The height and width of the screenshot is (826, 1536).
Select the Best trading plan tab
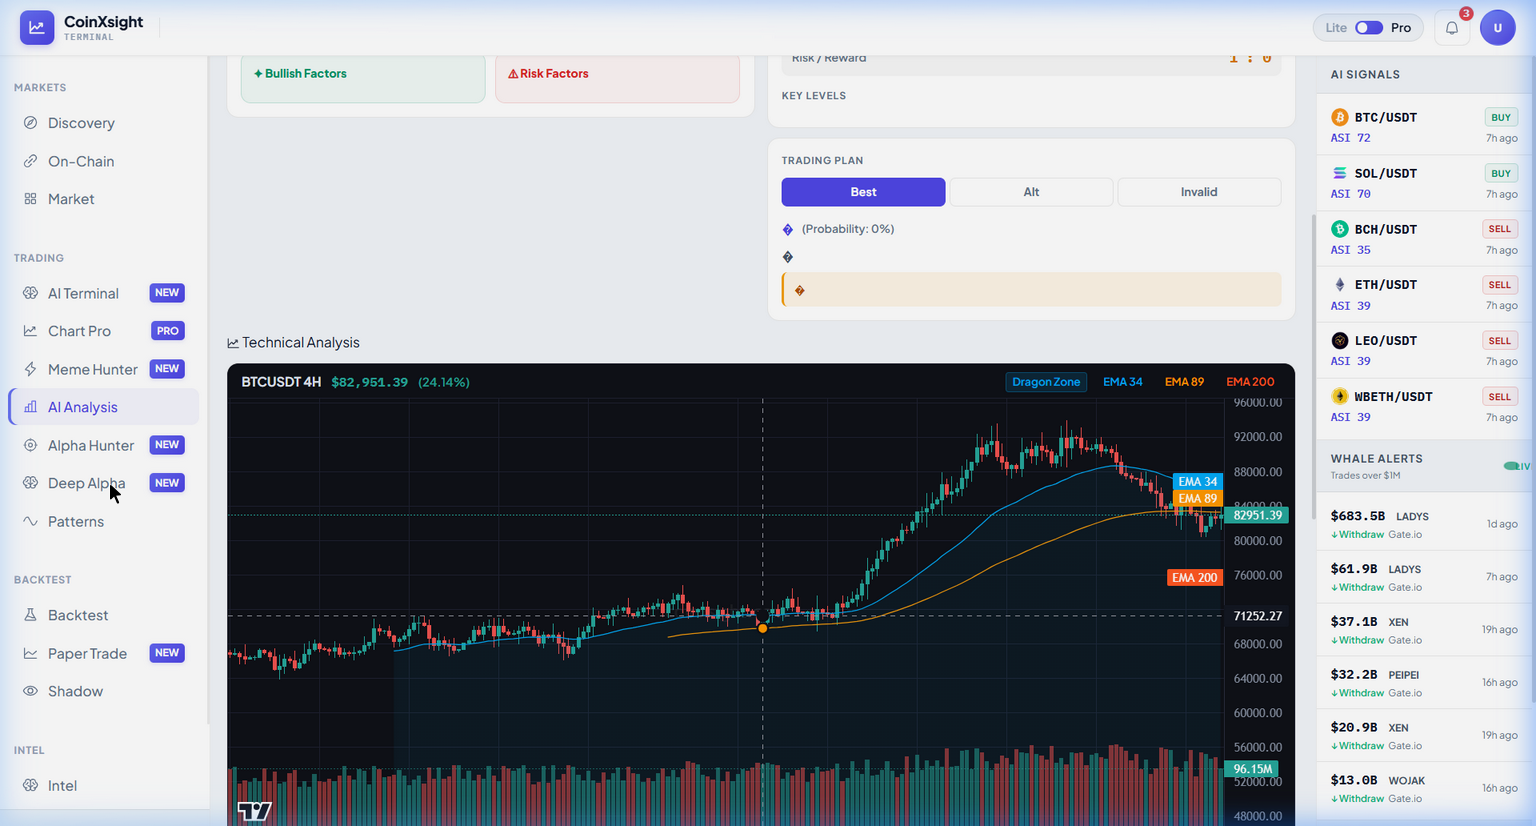(x=863, y=192)
